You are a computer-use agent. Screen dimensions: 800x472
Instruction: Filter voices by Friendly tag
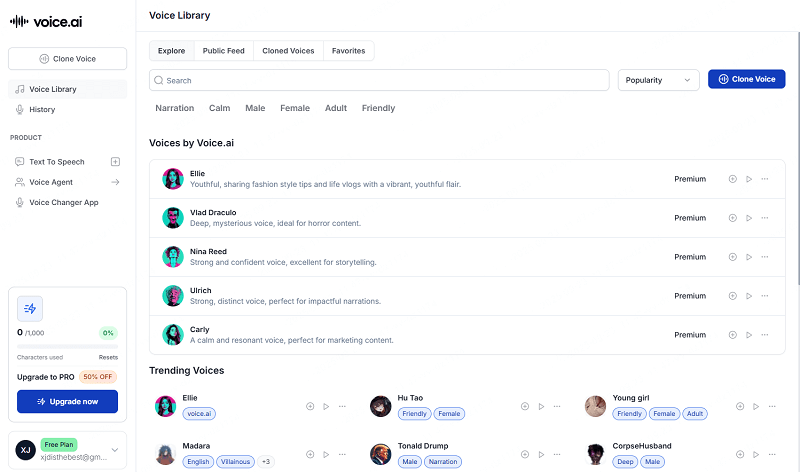click(x=378, y=108)
